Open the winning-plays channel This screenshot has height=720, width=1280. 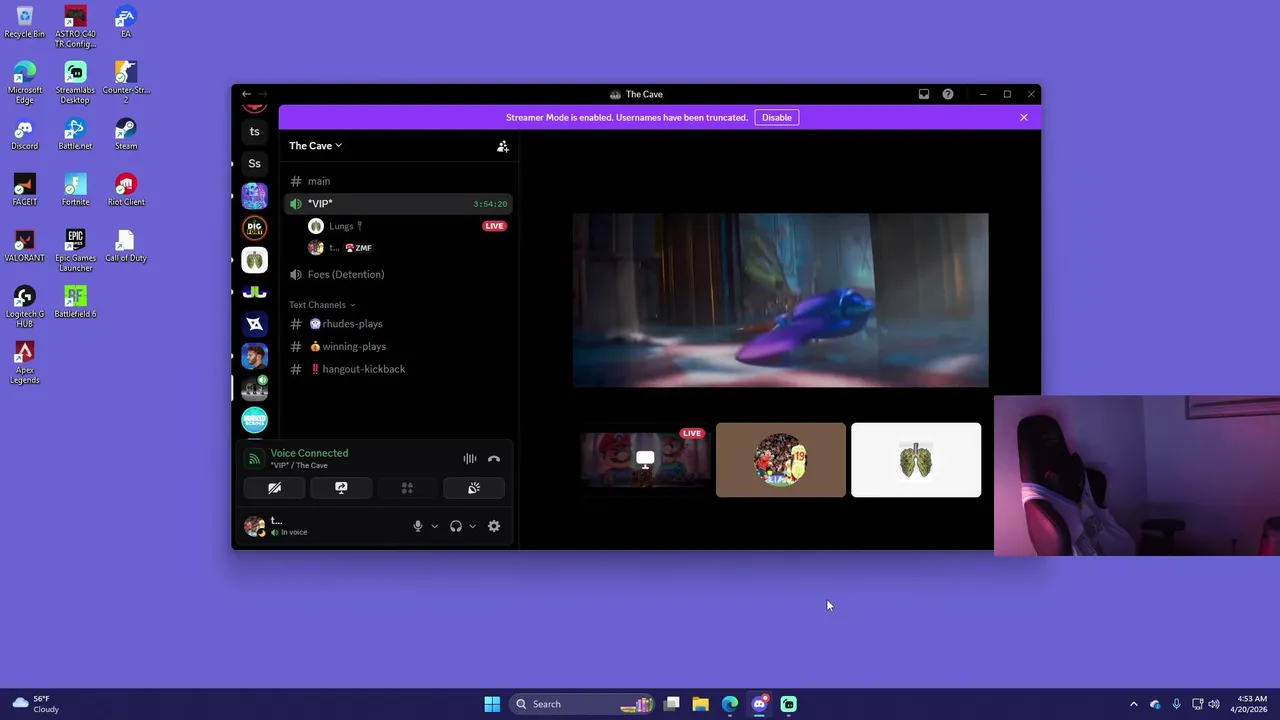398,347
